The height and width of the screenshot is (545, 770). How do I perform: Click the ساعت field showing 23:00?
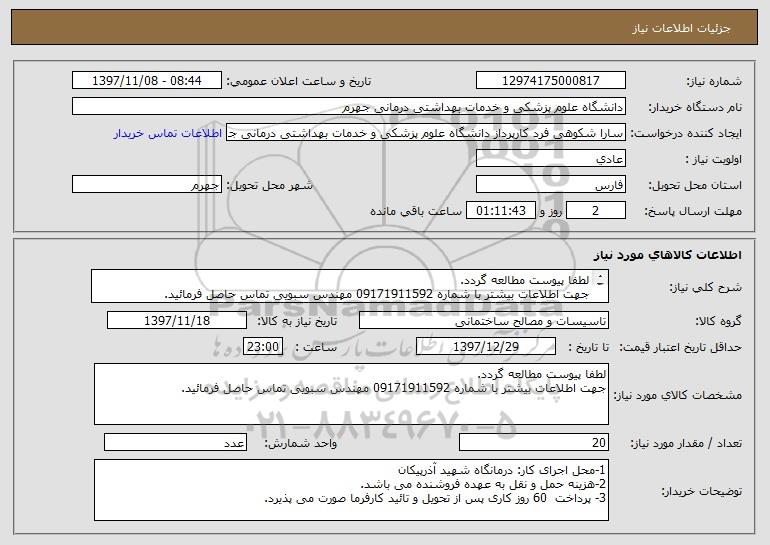coord(263,347)
